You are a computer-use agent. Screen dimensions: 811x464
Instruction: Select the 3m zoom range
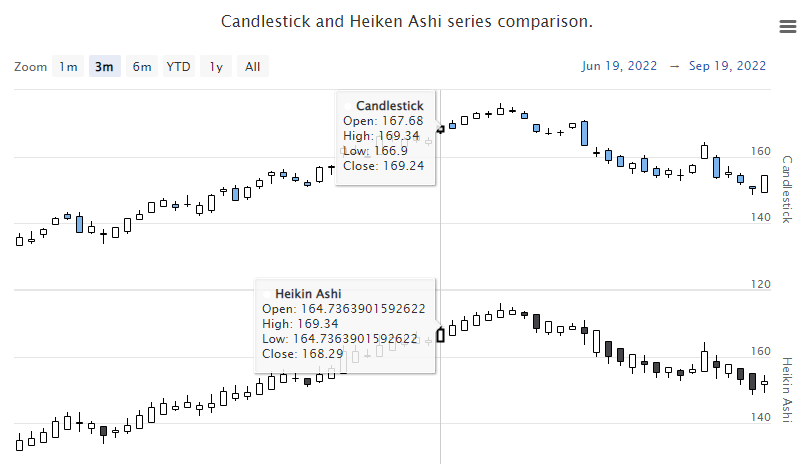[x=104, y=67]
